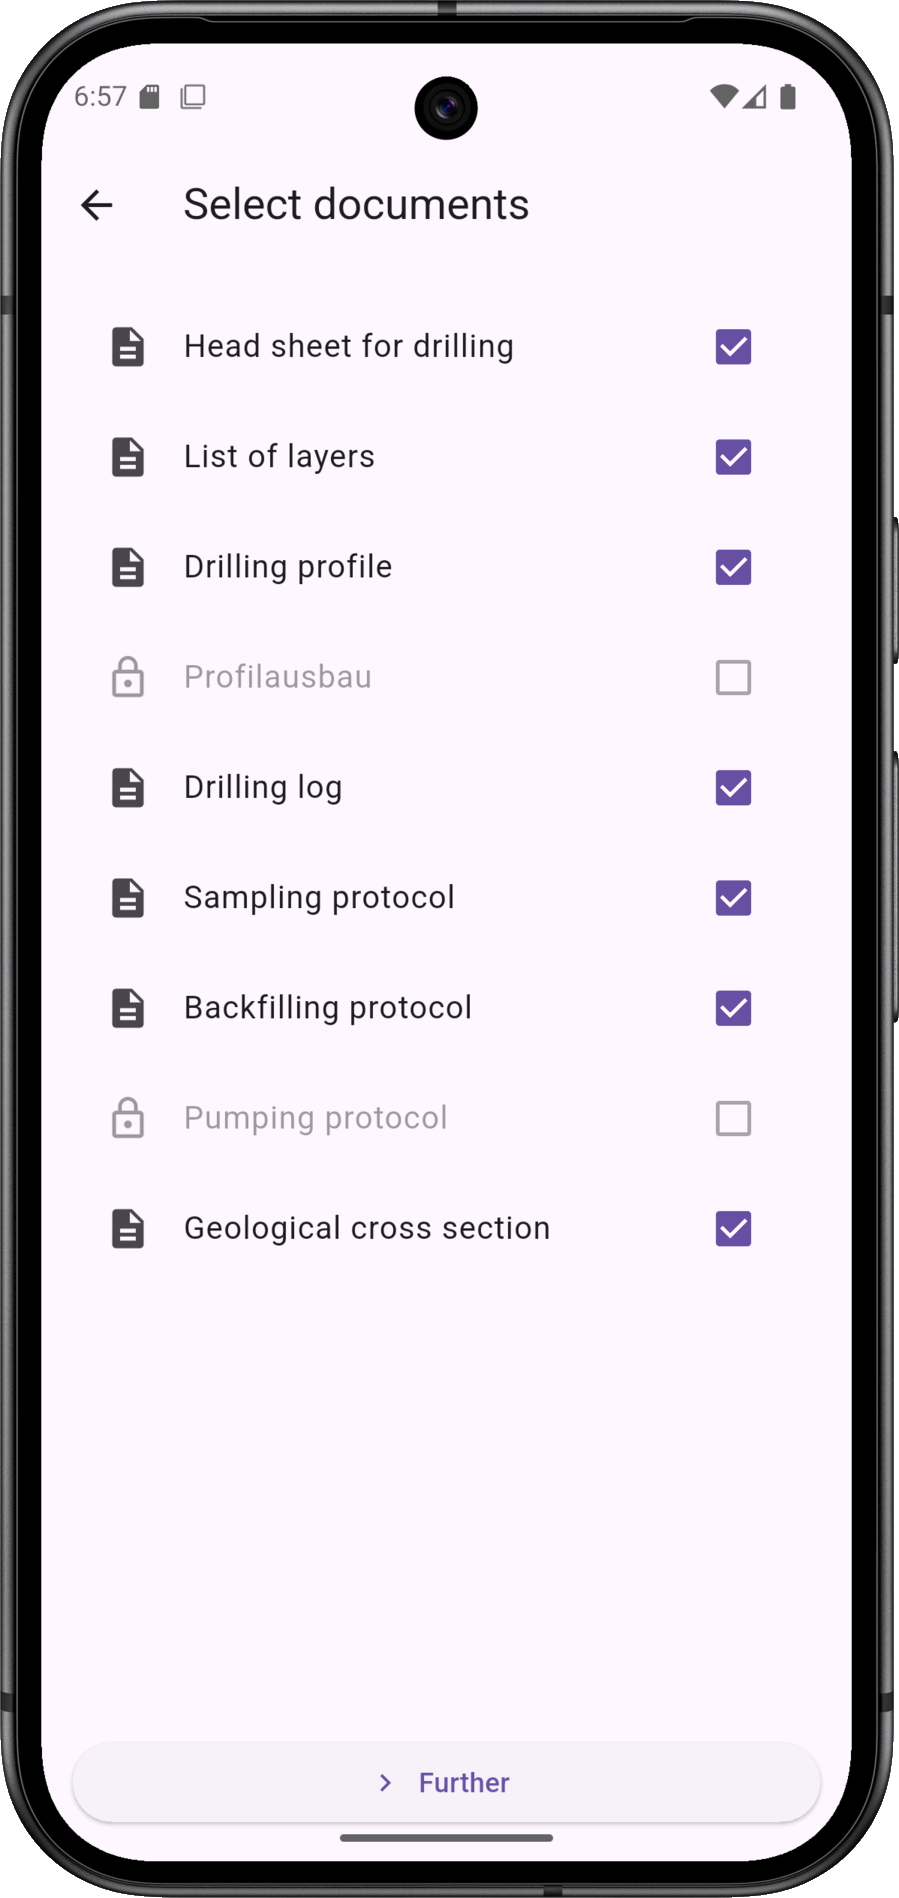Uncheck the Head sheet for drilling checkbox
899x1898 pixels.
coord(733,347)
